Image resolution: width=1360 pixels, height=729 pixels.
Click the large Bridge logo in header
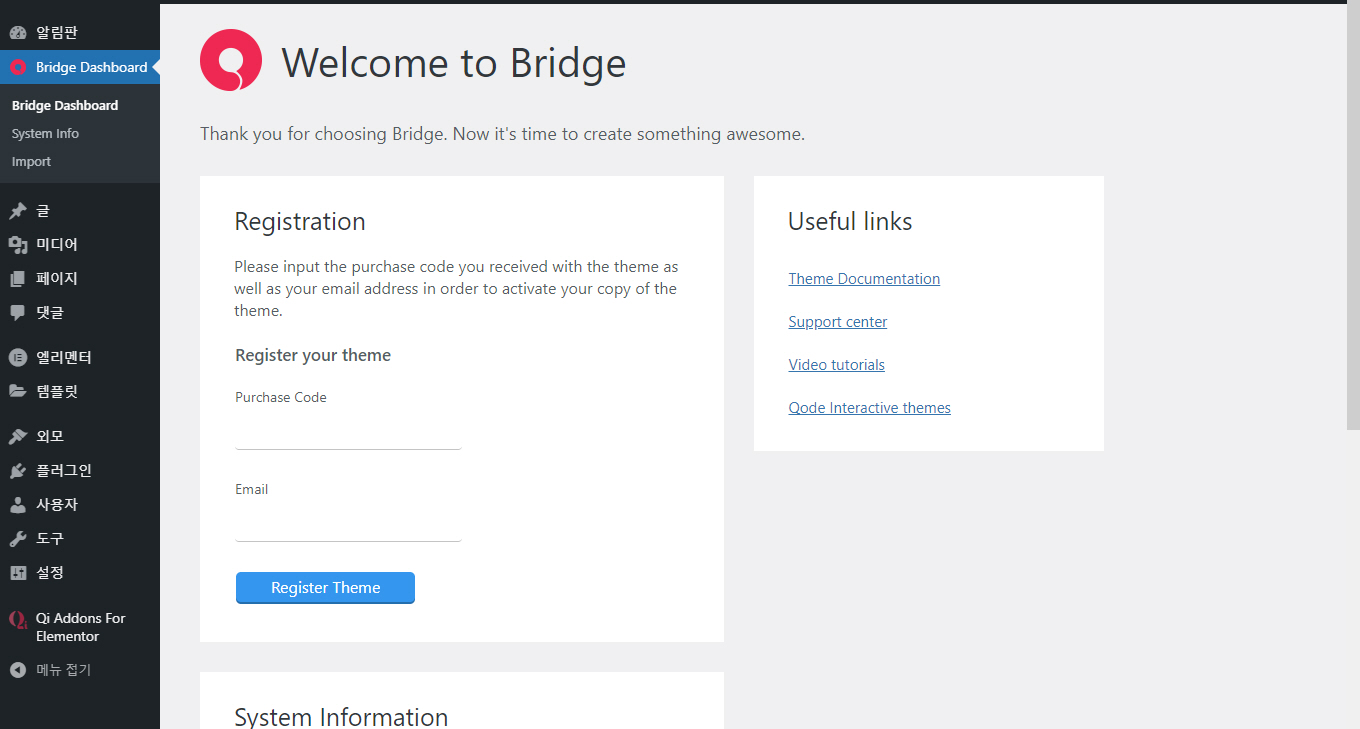coord(231,60)
